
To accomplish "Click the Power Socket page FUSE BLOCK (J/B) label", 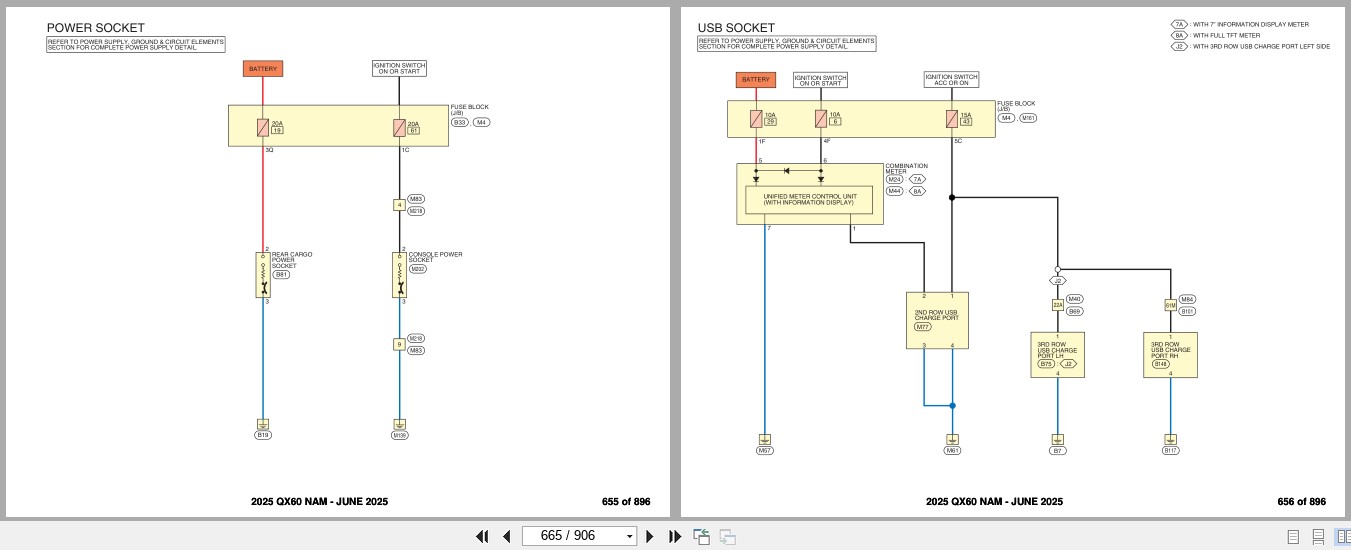I will pos(471,110).
